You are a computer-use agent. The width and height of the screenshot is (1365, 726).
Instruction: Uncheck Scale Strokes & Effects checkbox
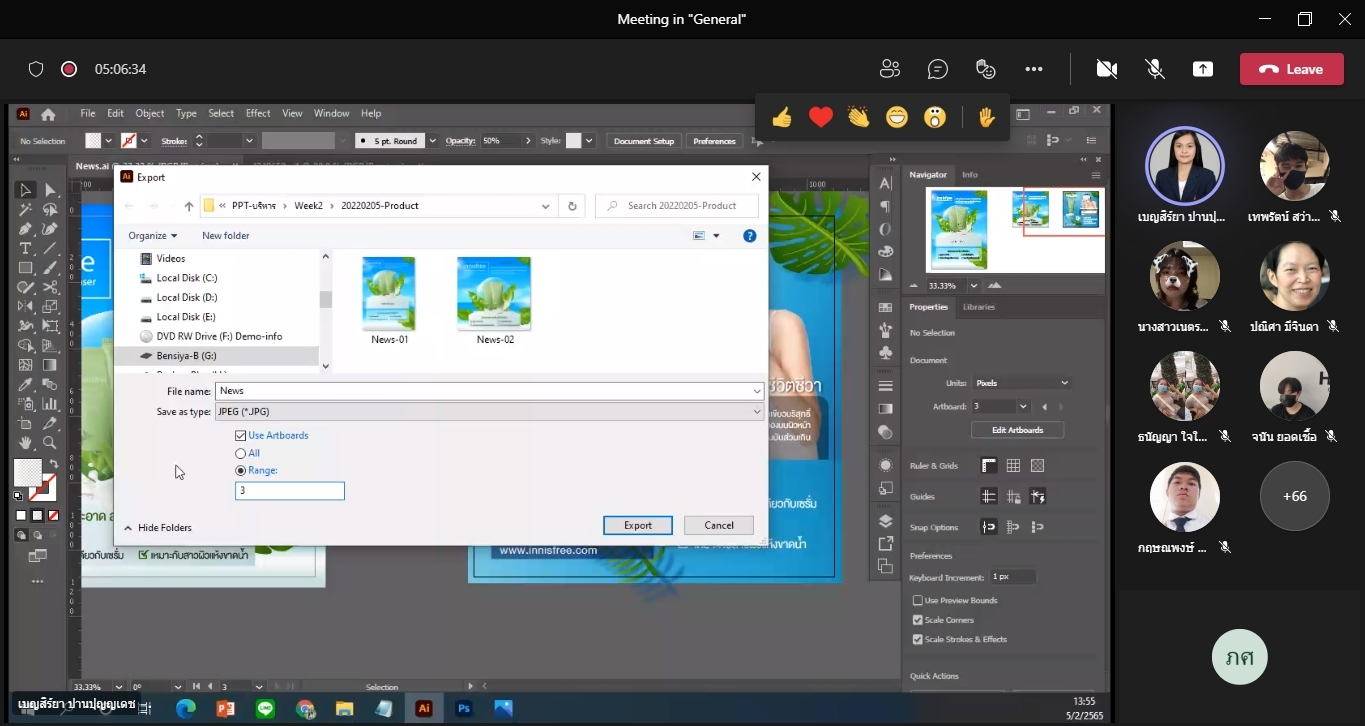(917, 639)
